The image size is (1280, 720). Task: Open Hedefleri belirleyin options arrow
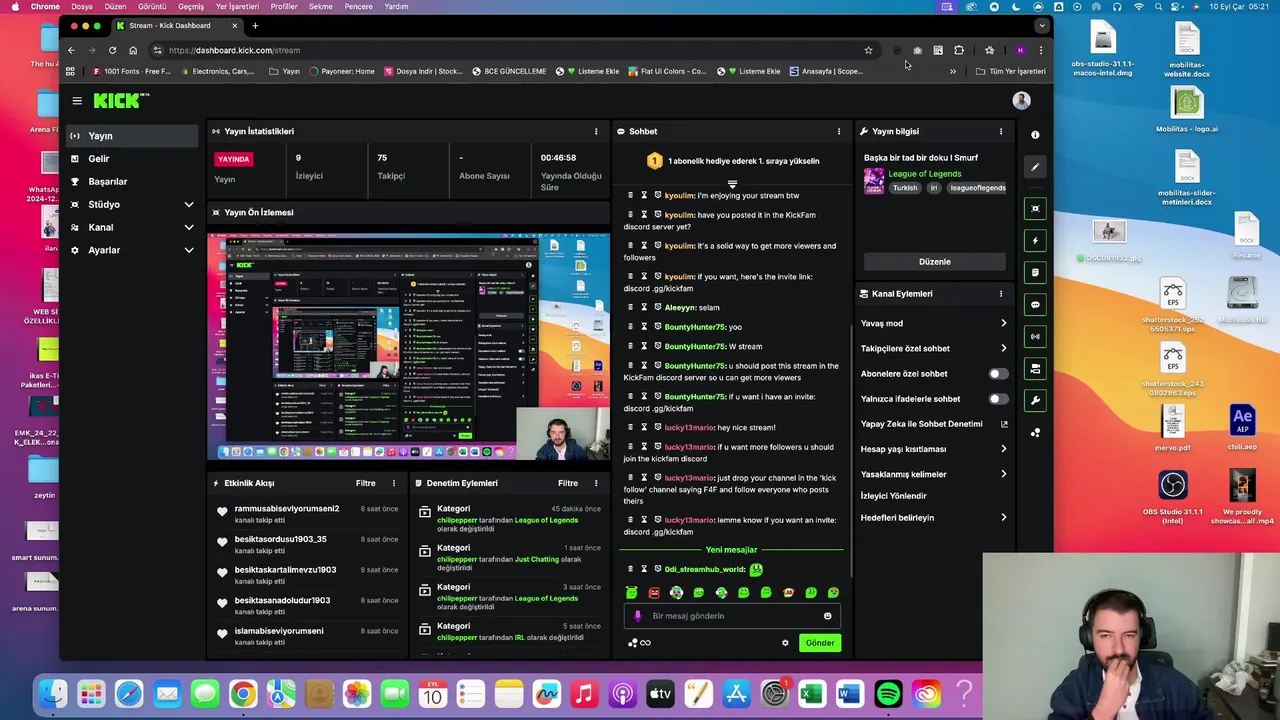pos(1003,518)
